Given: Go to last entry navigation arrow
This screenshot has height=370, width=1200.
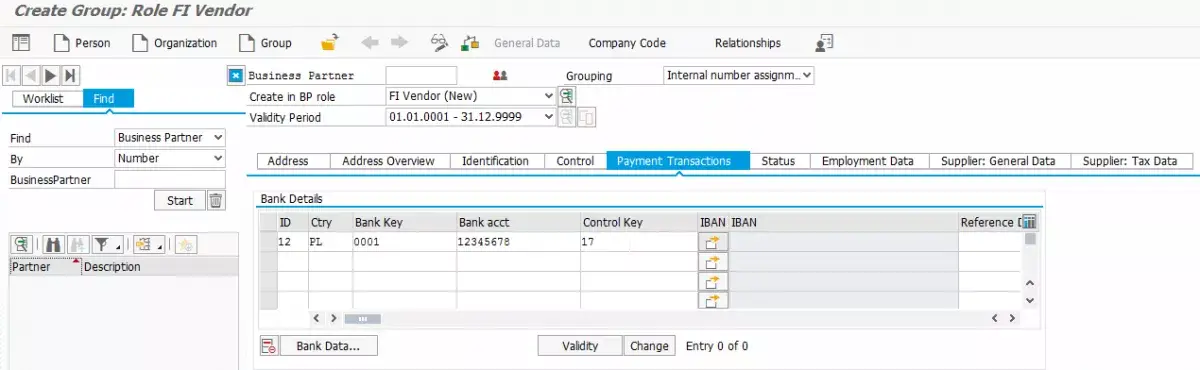Looking at the screenshot, I should tap(70, 75).
